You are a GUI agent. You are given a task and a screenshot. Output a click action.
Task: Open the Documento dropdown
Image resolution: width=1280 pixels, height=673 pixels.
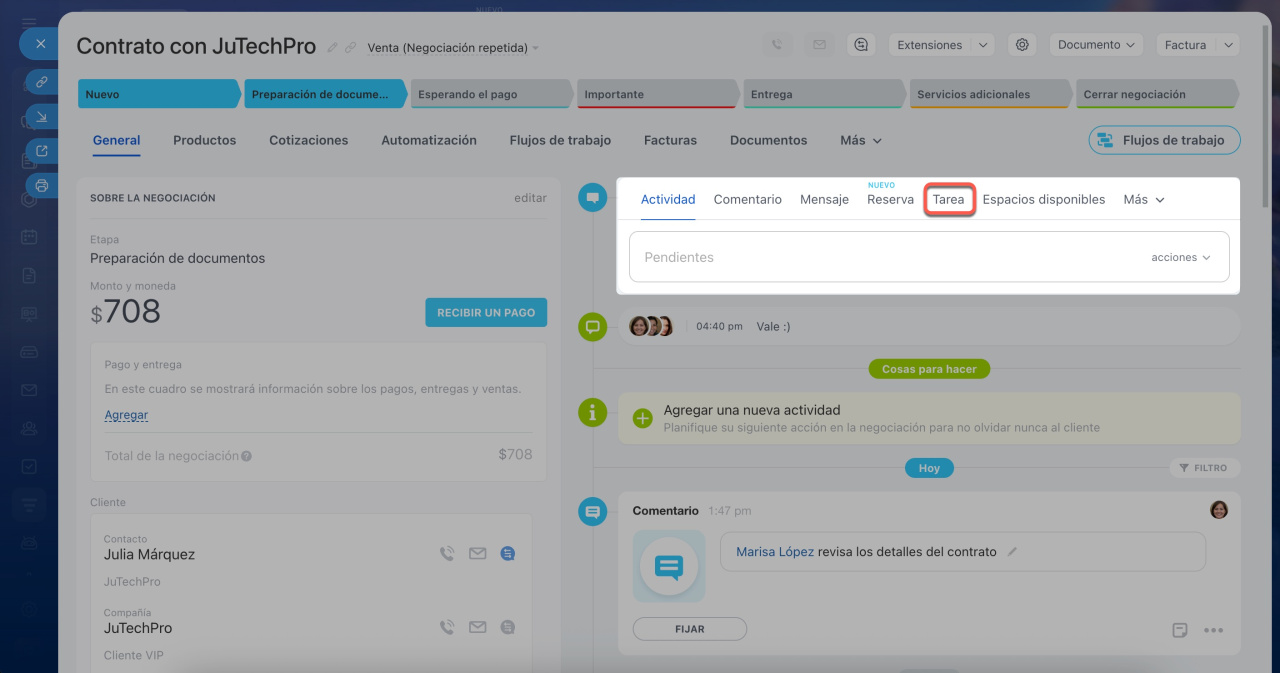pos(1097,45)
